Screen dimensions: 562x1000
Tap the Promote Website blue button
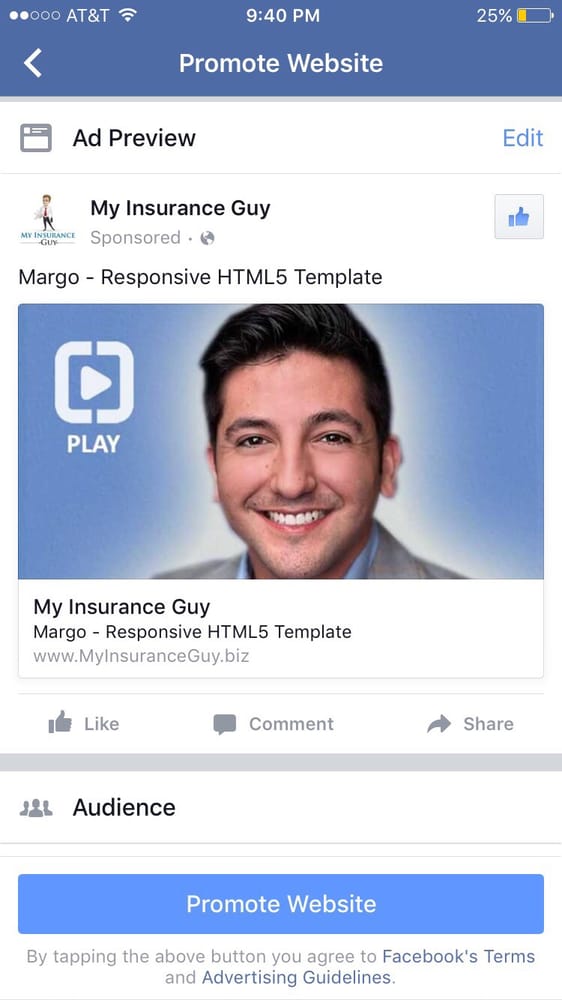click(281, 904)
